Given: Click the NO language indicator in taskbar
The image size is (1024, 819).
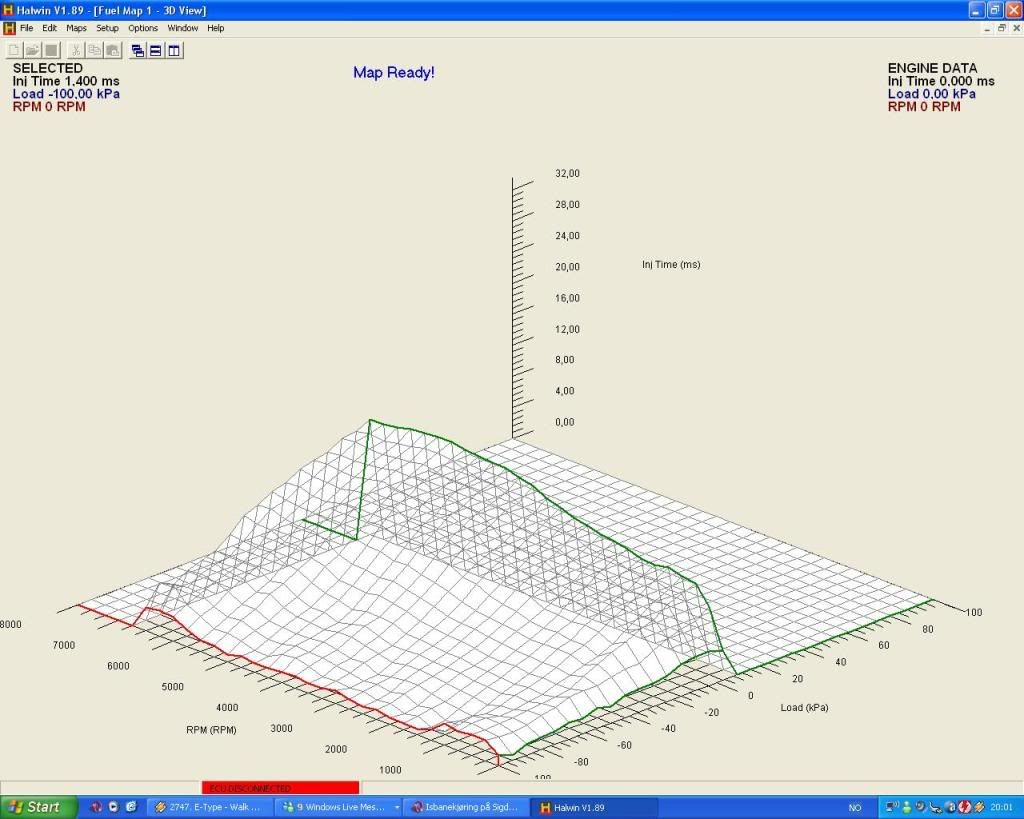Looking at the screenshot, I should tap(855, 807).
